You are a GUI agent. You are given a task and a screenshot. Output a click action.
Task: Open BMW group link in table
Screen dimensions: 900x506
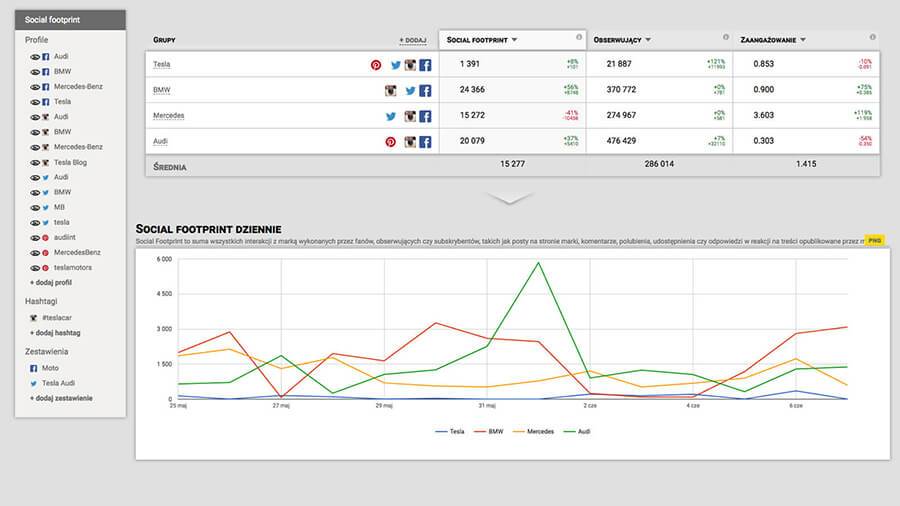pyautogui.click(x=161, y=90)
